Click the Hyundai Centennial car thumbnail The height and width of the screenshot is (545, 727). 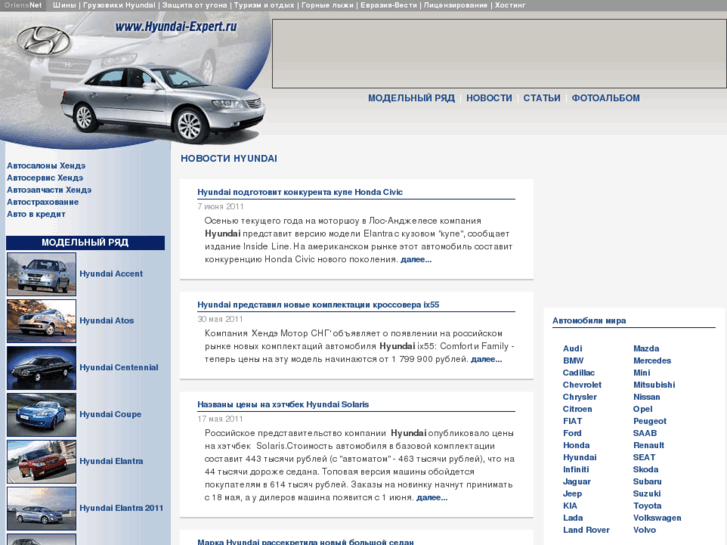[x=41, y=368]
